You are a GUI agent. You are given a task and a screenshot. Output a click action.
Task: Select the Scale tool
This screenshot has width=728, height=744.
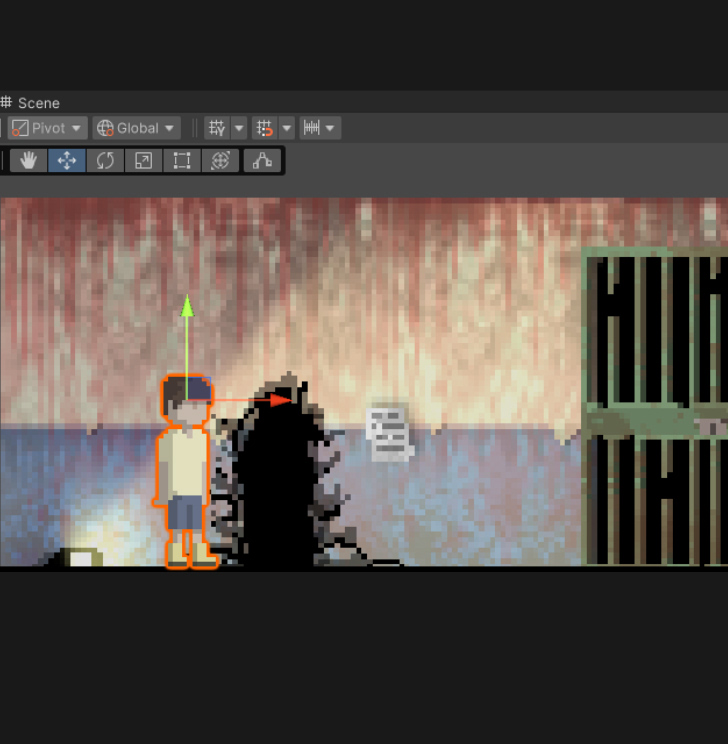(143, 160)
